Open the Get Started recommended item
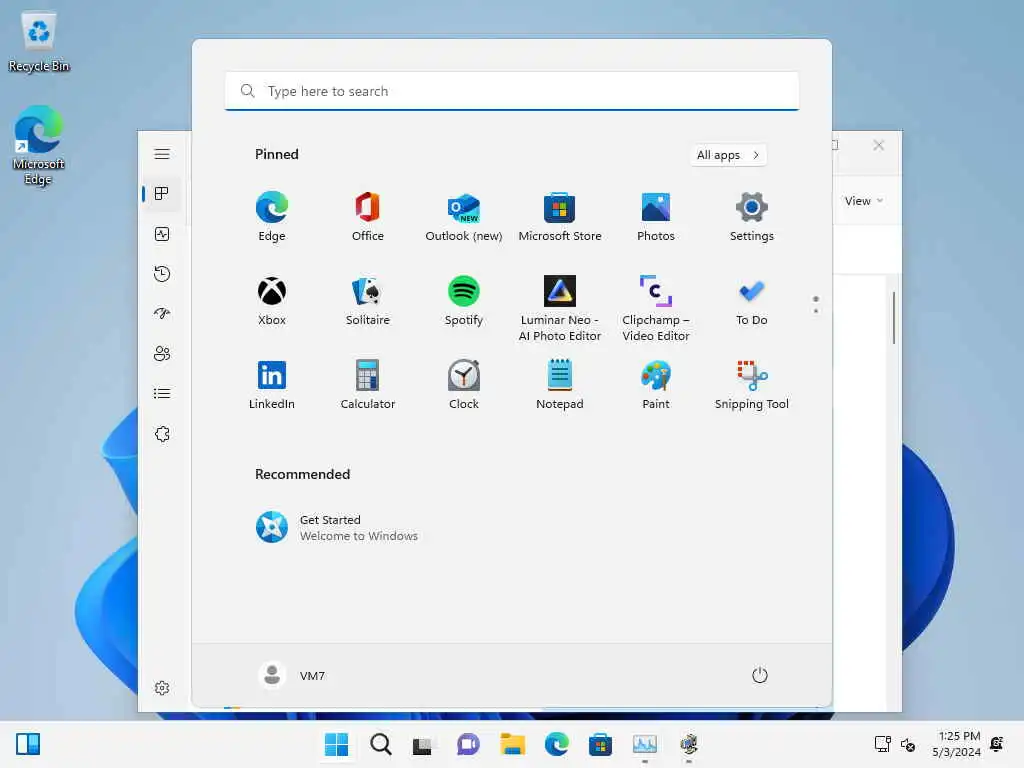1024x768 pixels. (337, 528)
